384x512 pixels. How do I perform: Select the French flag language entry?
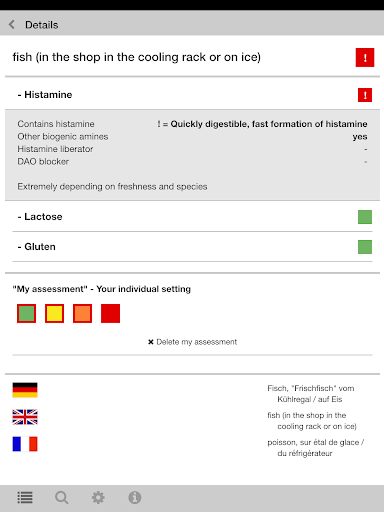(25, 444)
